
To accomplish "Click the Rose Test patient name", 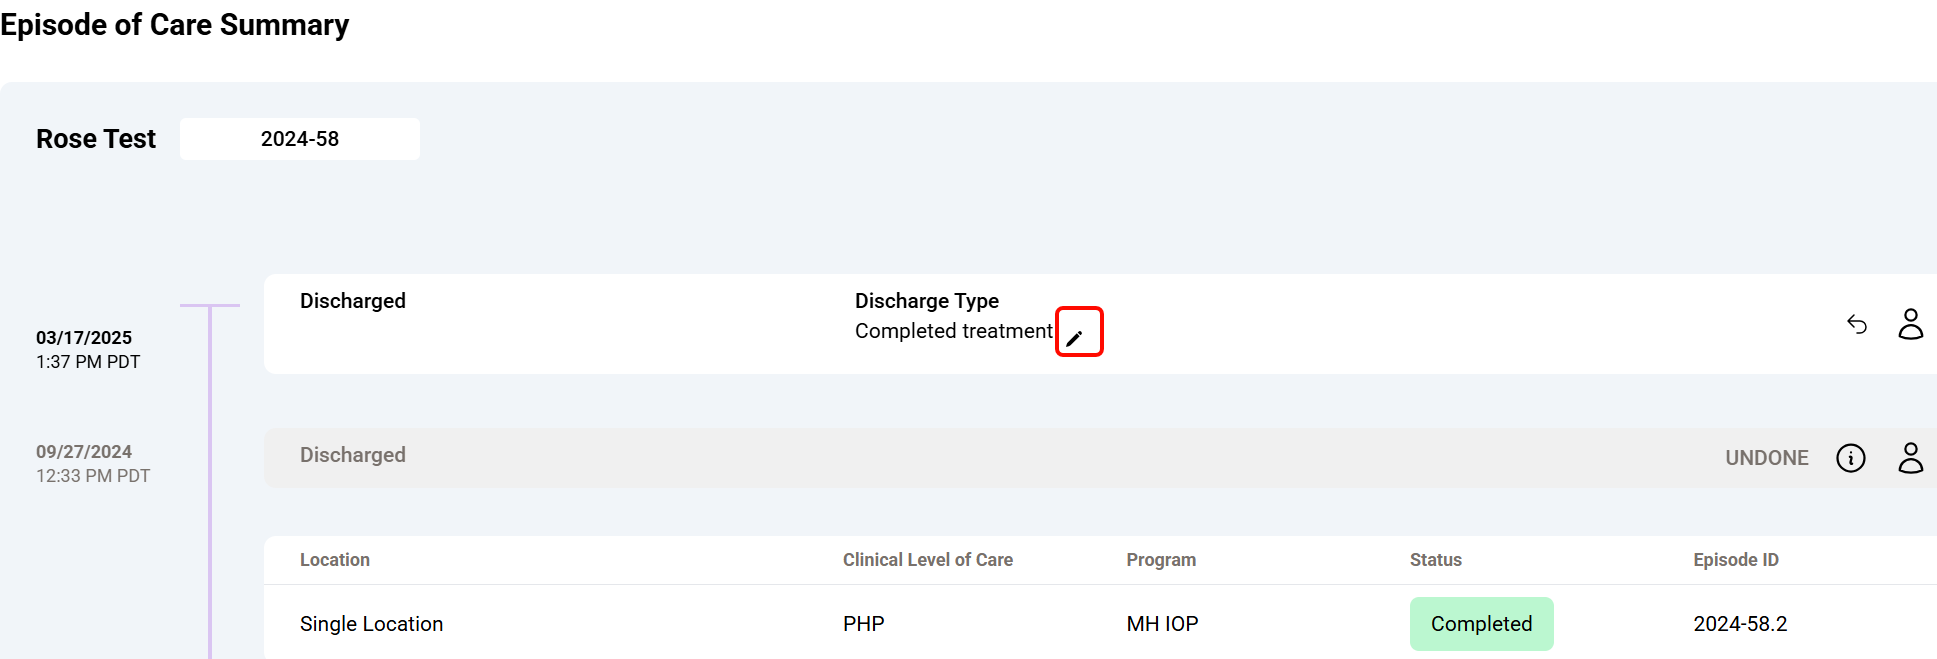I will [96, 139].
